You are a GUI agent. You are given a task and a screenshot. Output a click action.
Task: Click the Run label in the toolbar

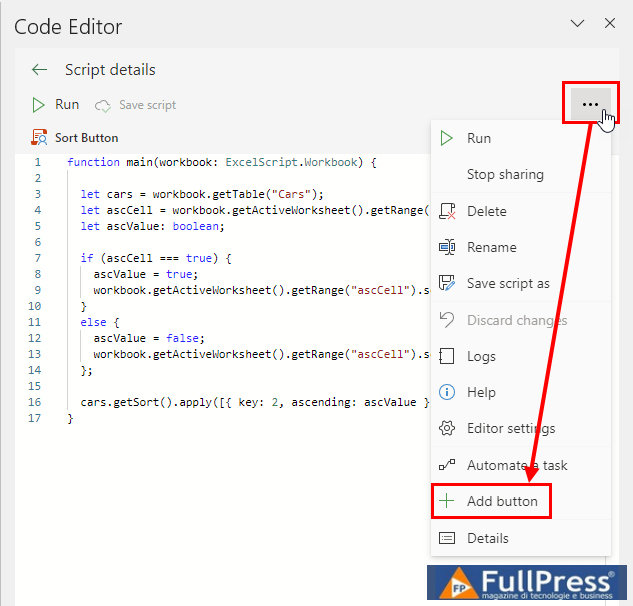67,105
